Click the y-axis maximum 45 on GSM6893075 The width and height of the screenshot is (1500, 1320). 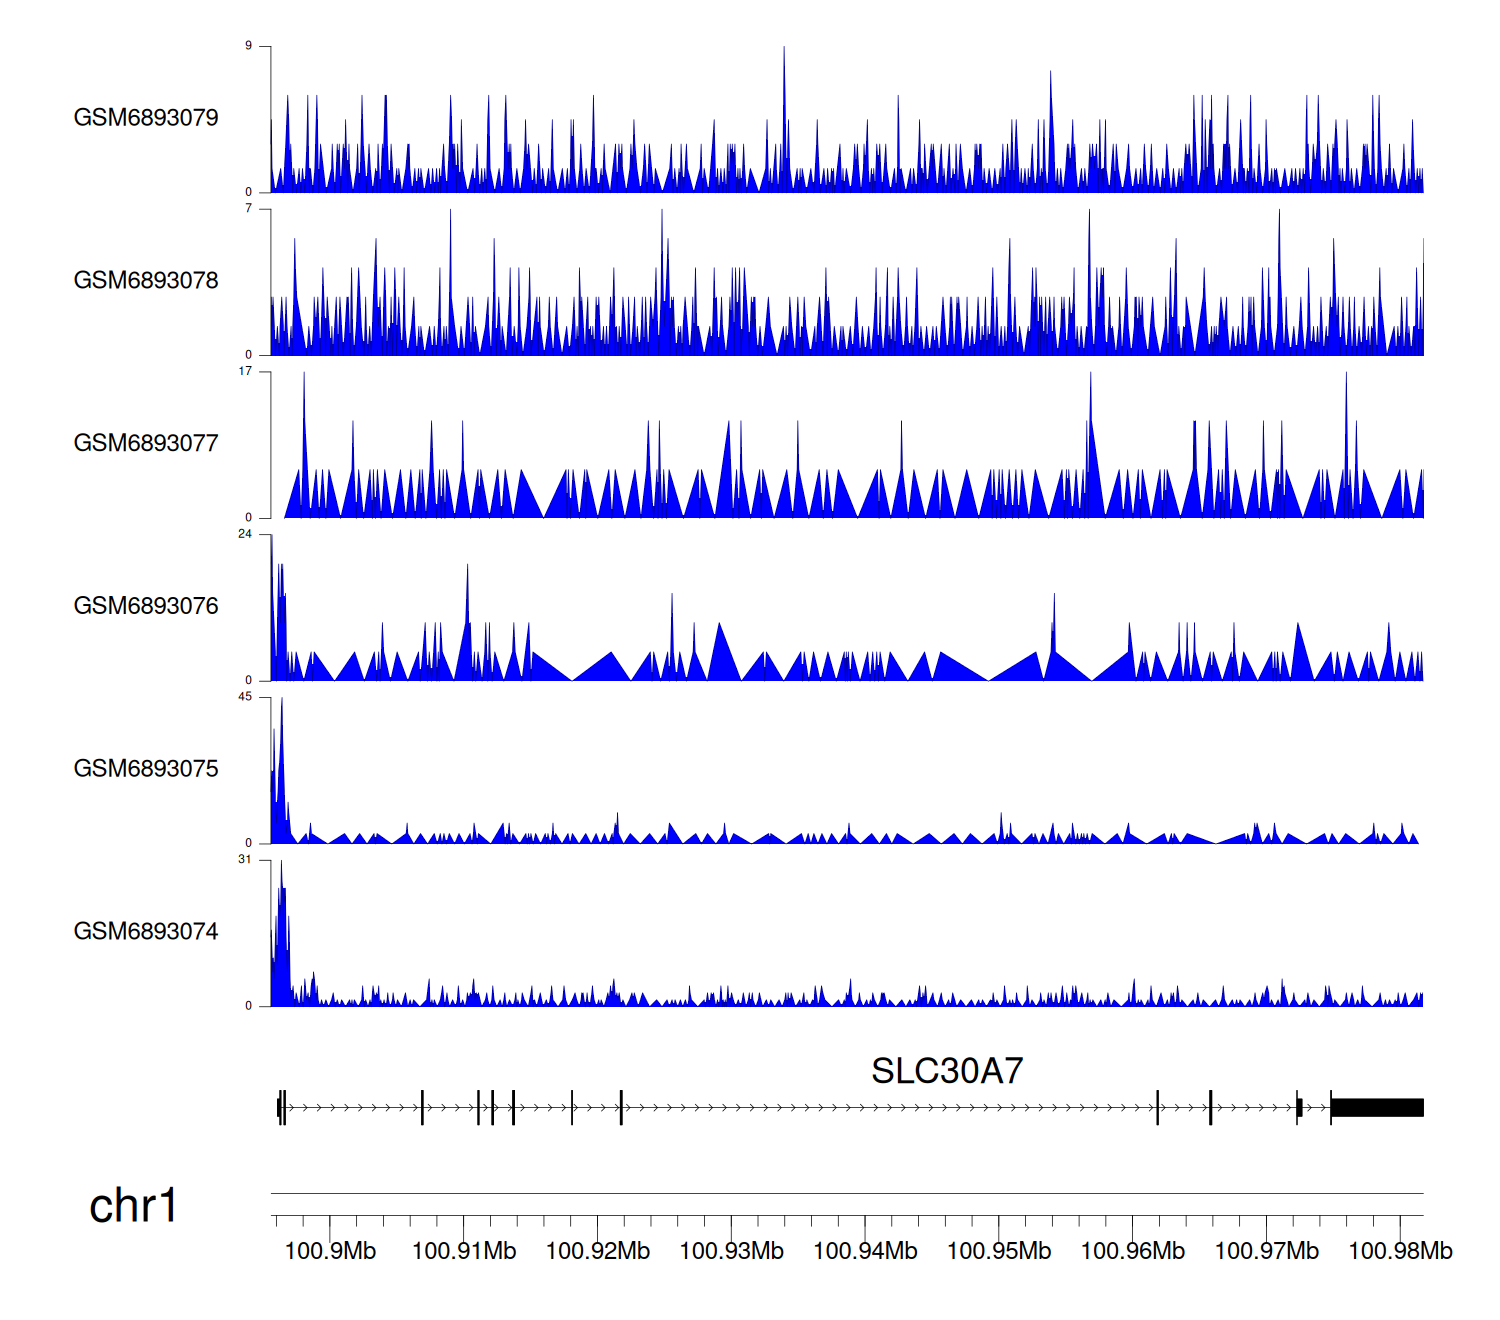coord(245,697)
